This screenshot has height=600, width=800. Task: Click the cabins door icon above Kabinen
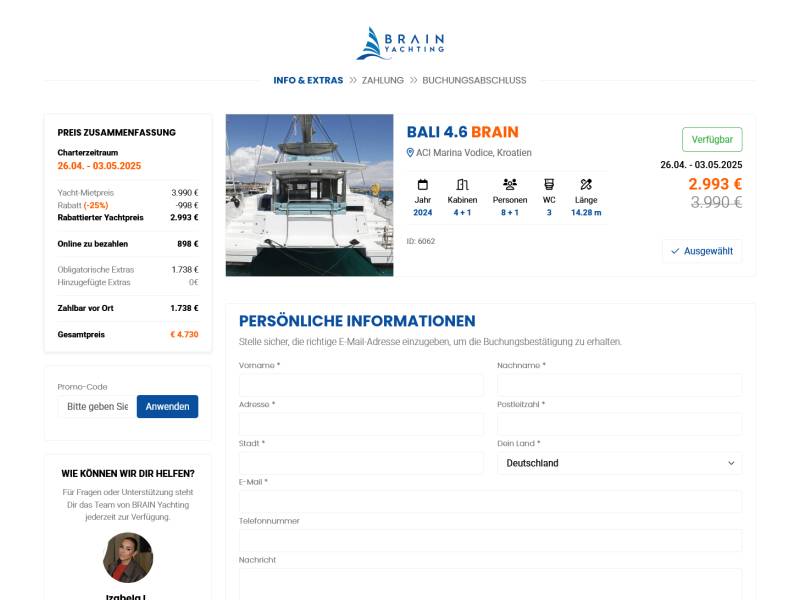tap(462, 184)
